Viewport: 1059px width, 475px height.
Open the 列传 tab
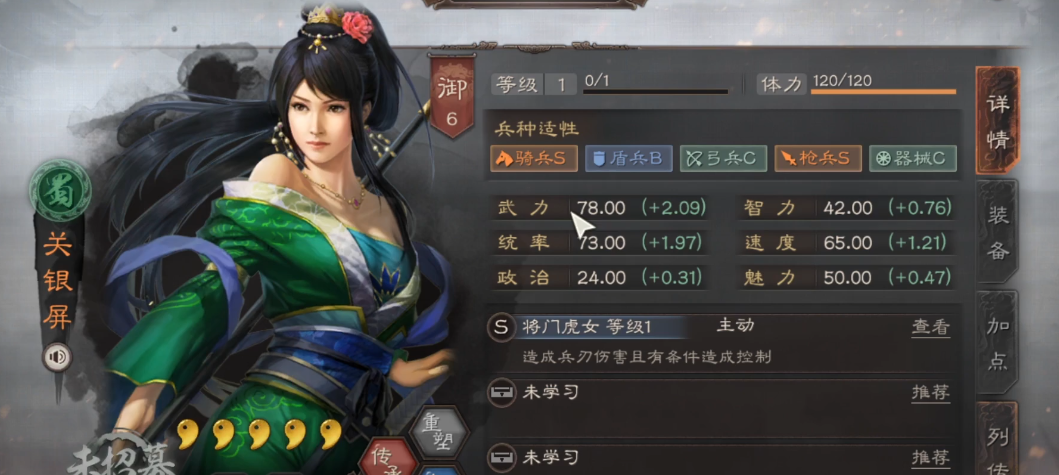(x=998, y=439)
